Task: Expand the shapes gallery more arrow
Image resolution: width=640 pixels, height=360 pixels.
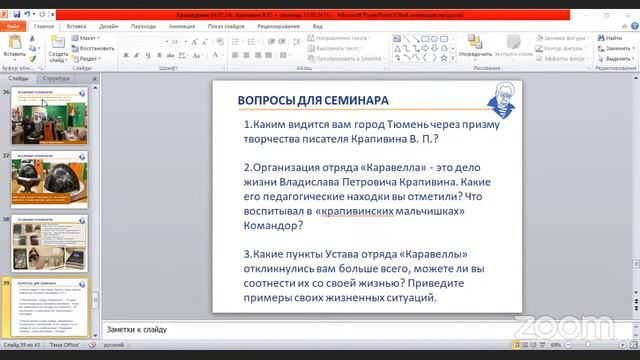Action: (x=453, y=58)
